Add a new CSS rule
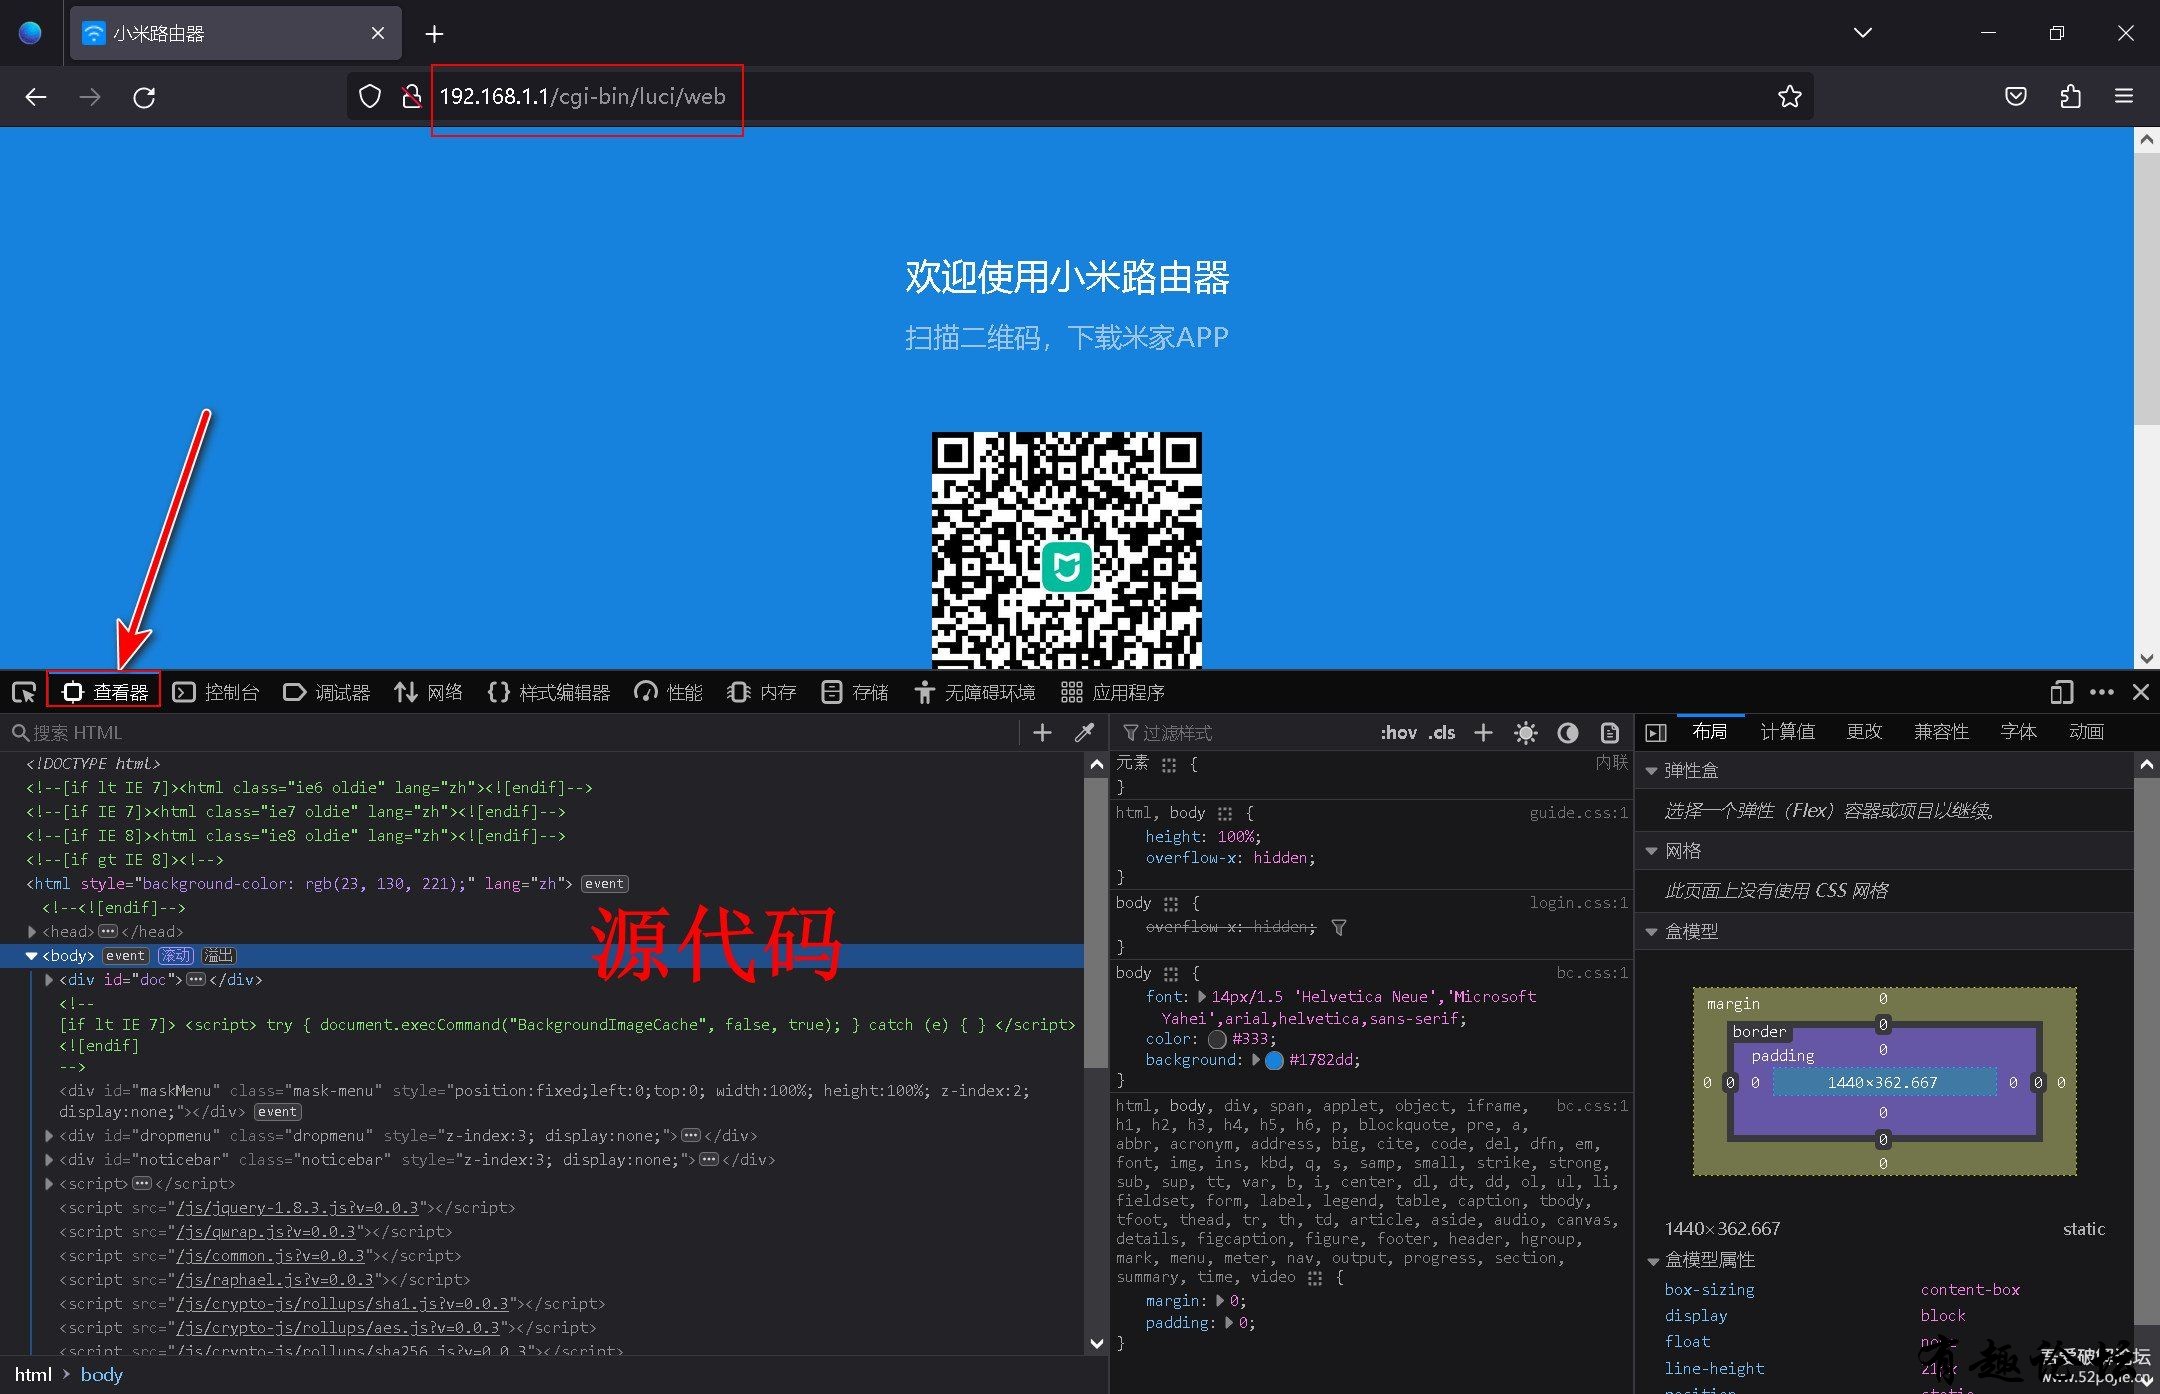 [x=1483, y=733]
